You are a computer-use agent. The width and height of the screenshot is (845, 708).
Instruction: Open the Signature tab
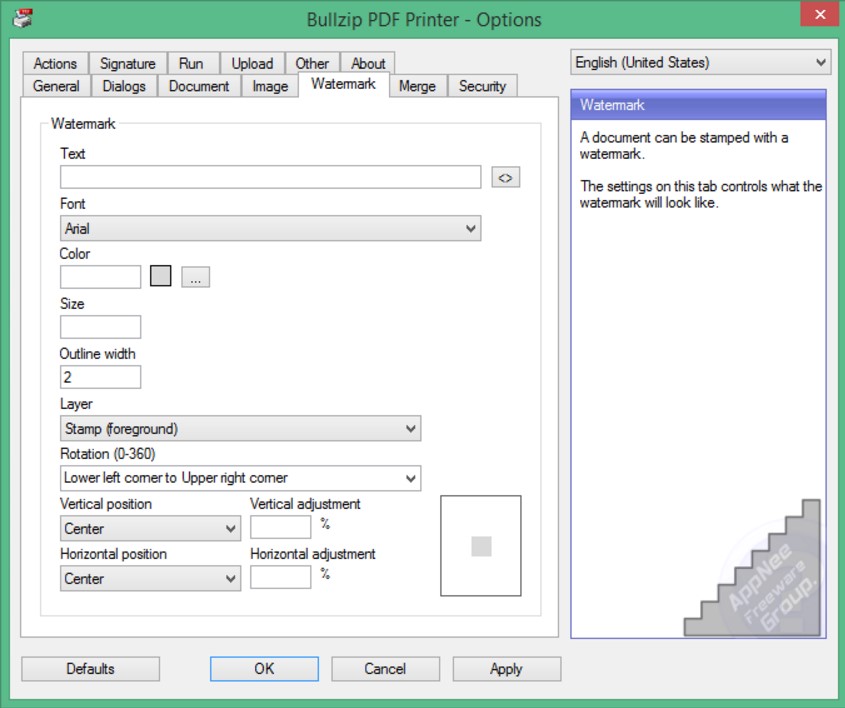[x=127, y=62]
